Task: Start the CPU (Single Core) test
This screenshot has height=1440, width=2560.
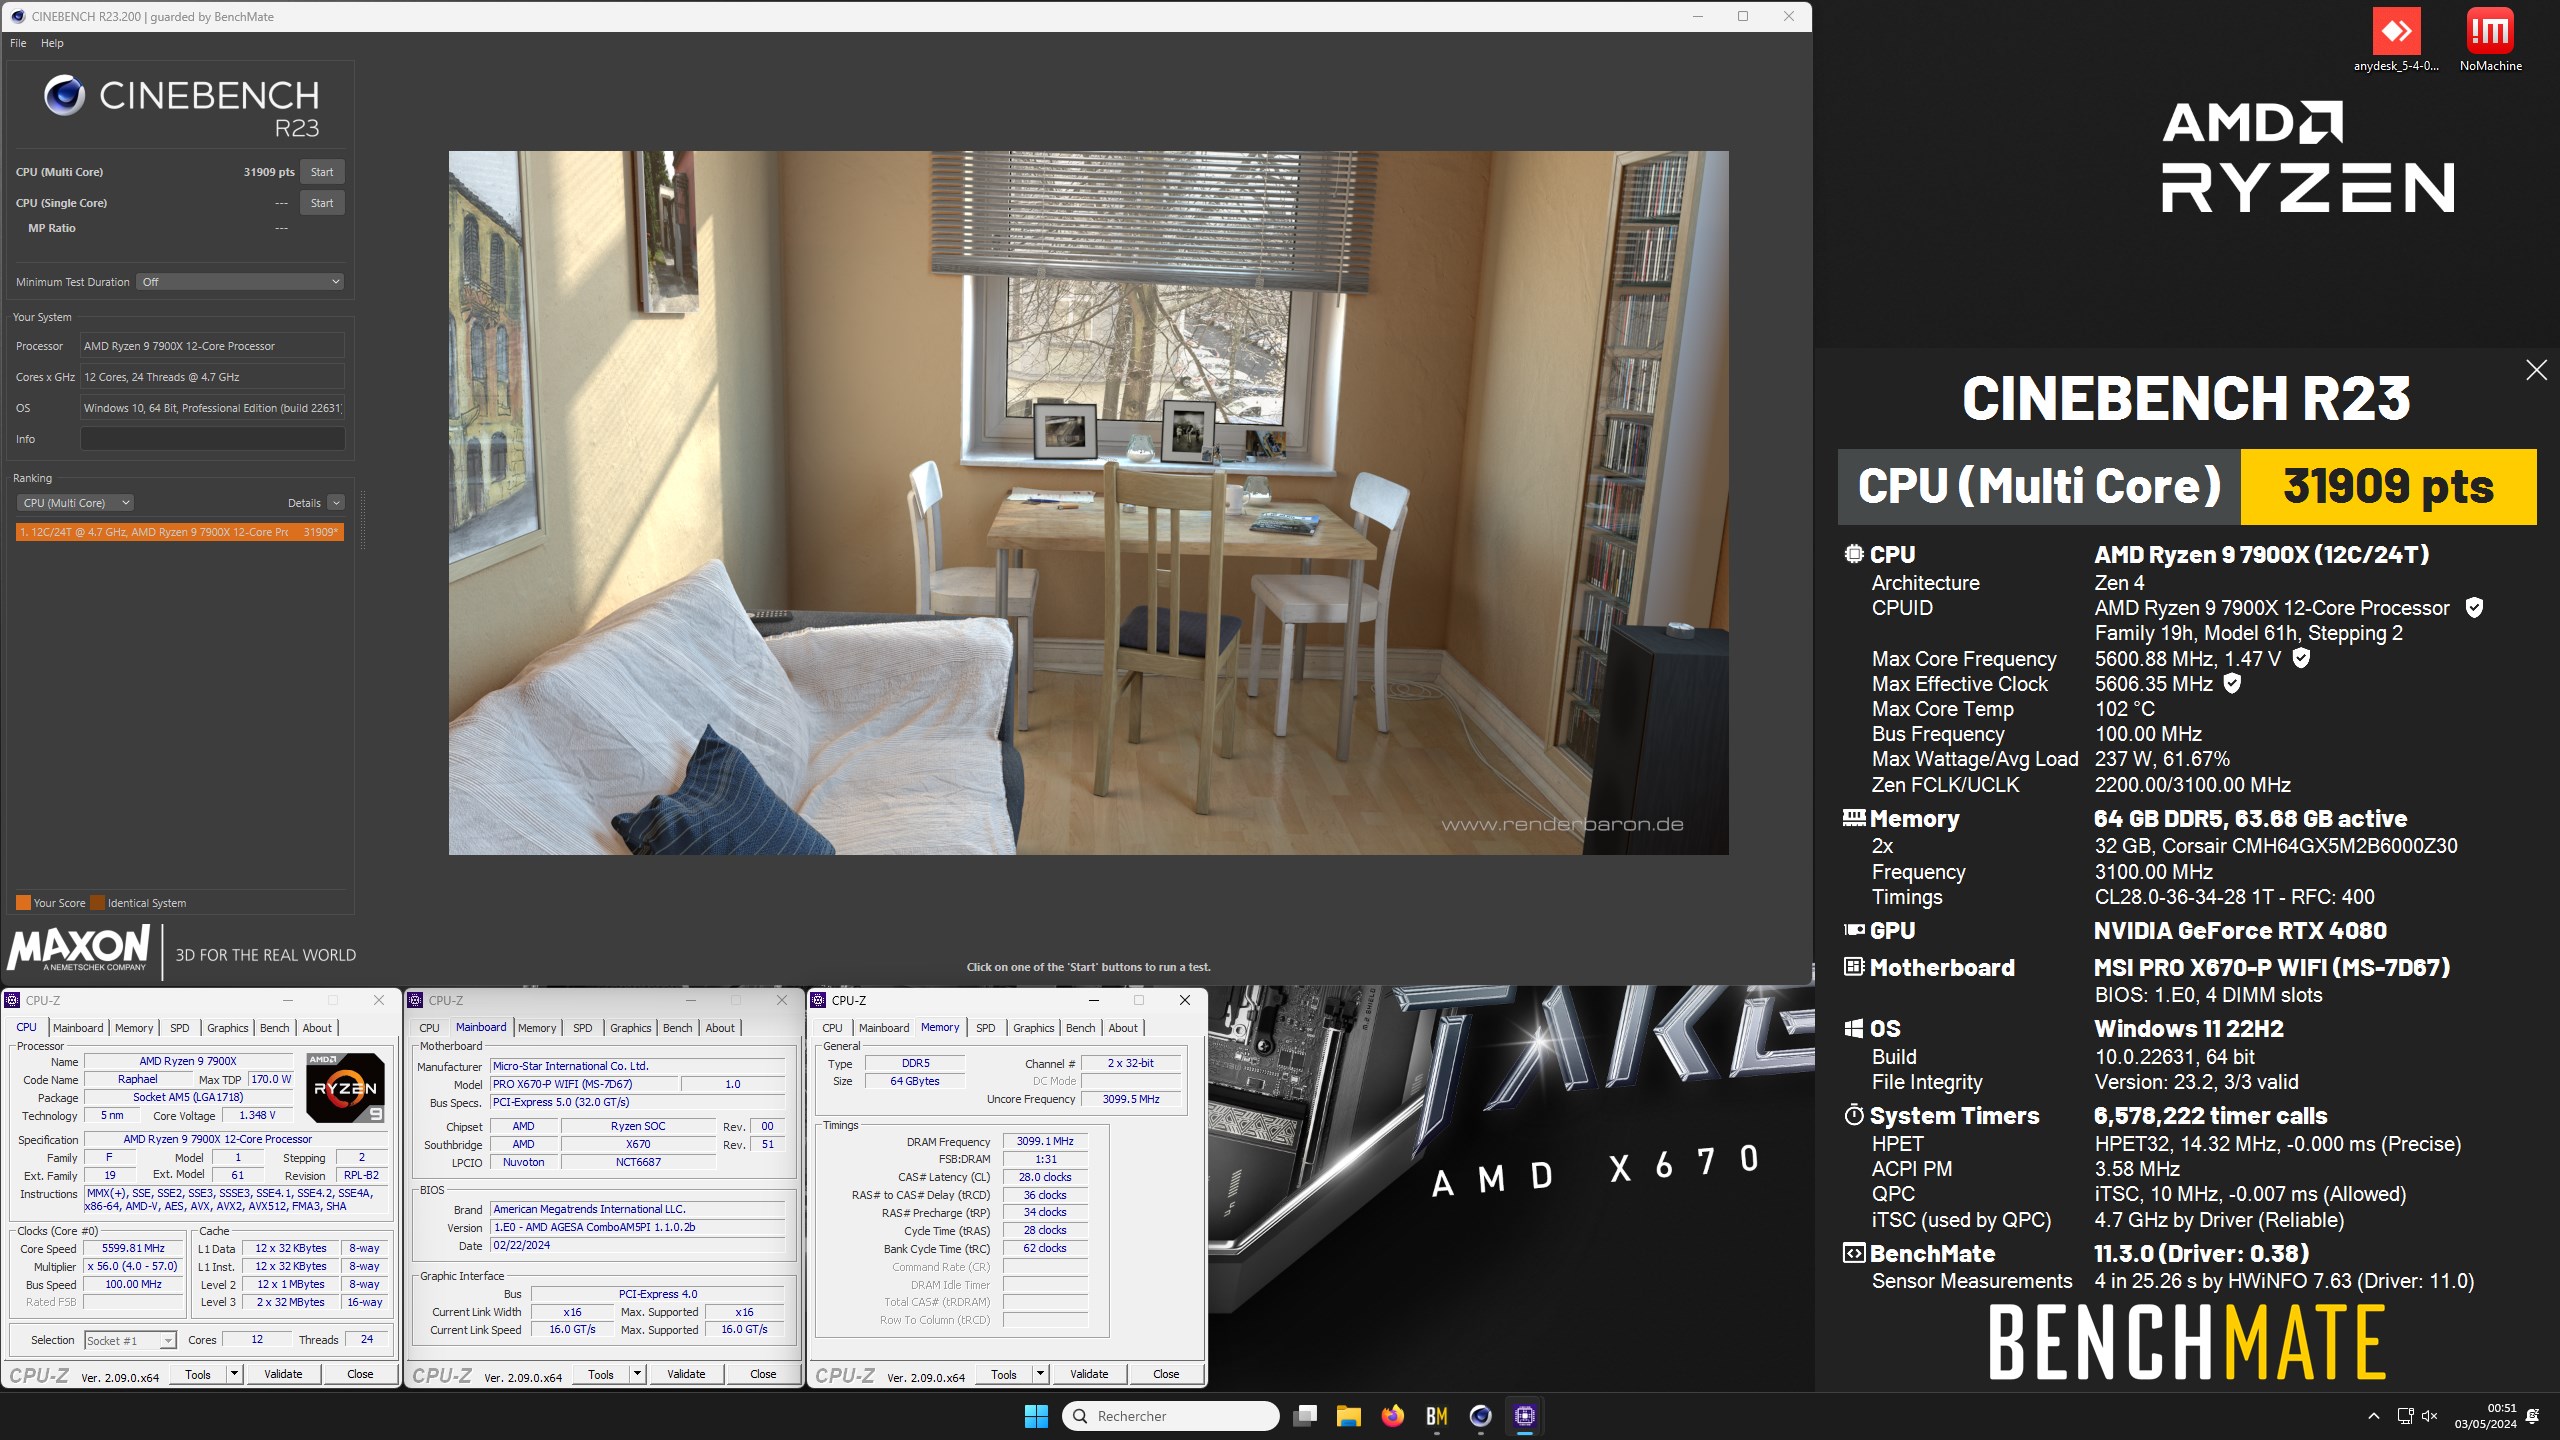Action: [x=322, y=203]
